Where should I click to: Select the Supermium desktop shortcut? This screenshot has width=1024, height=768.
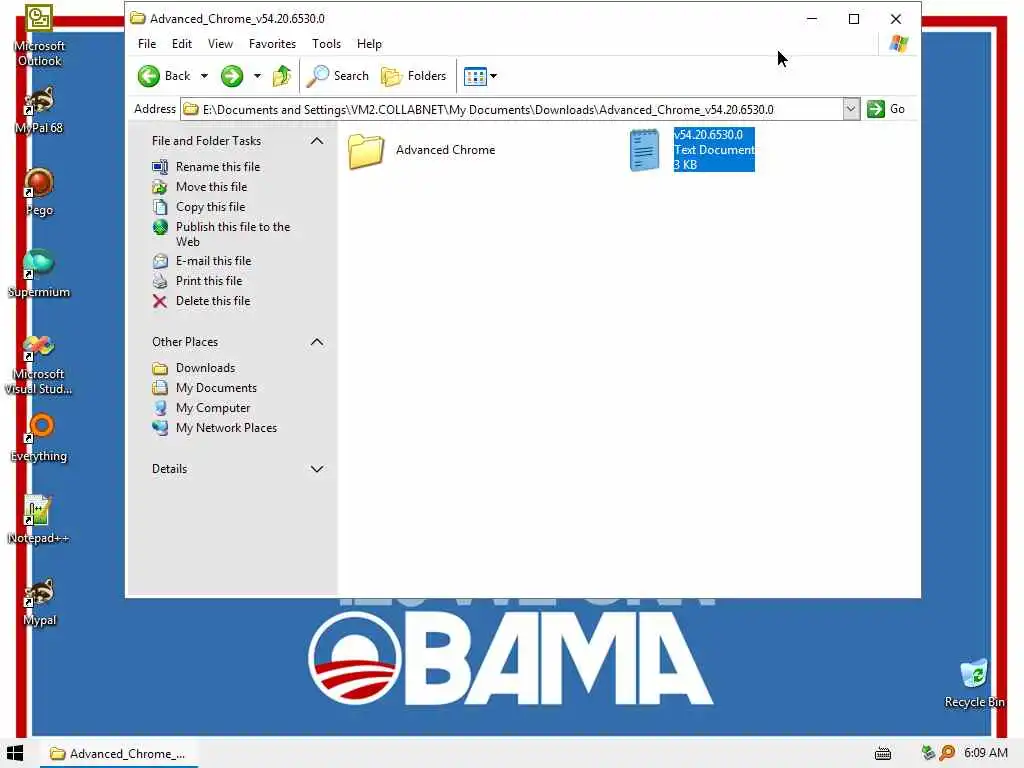click(x=39, y=274)
